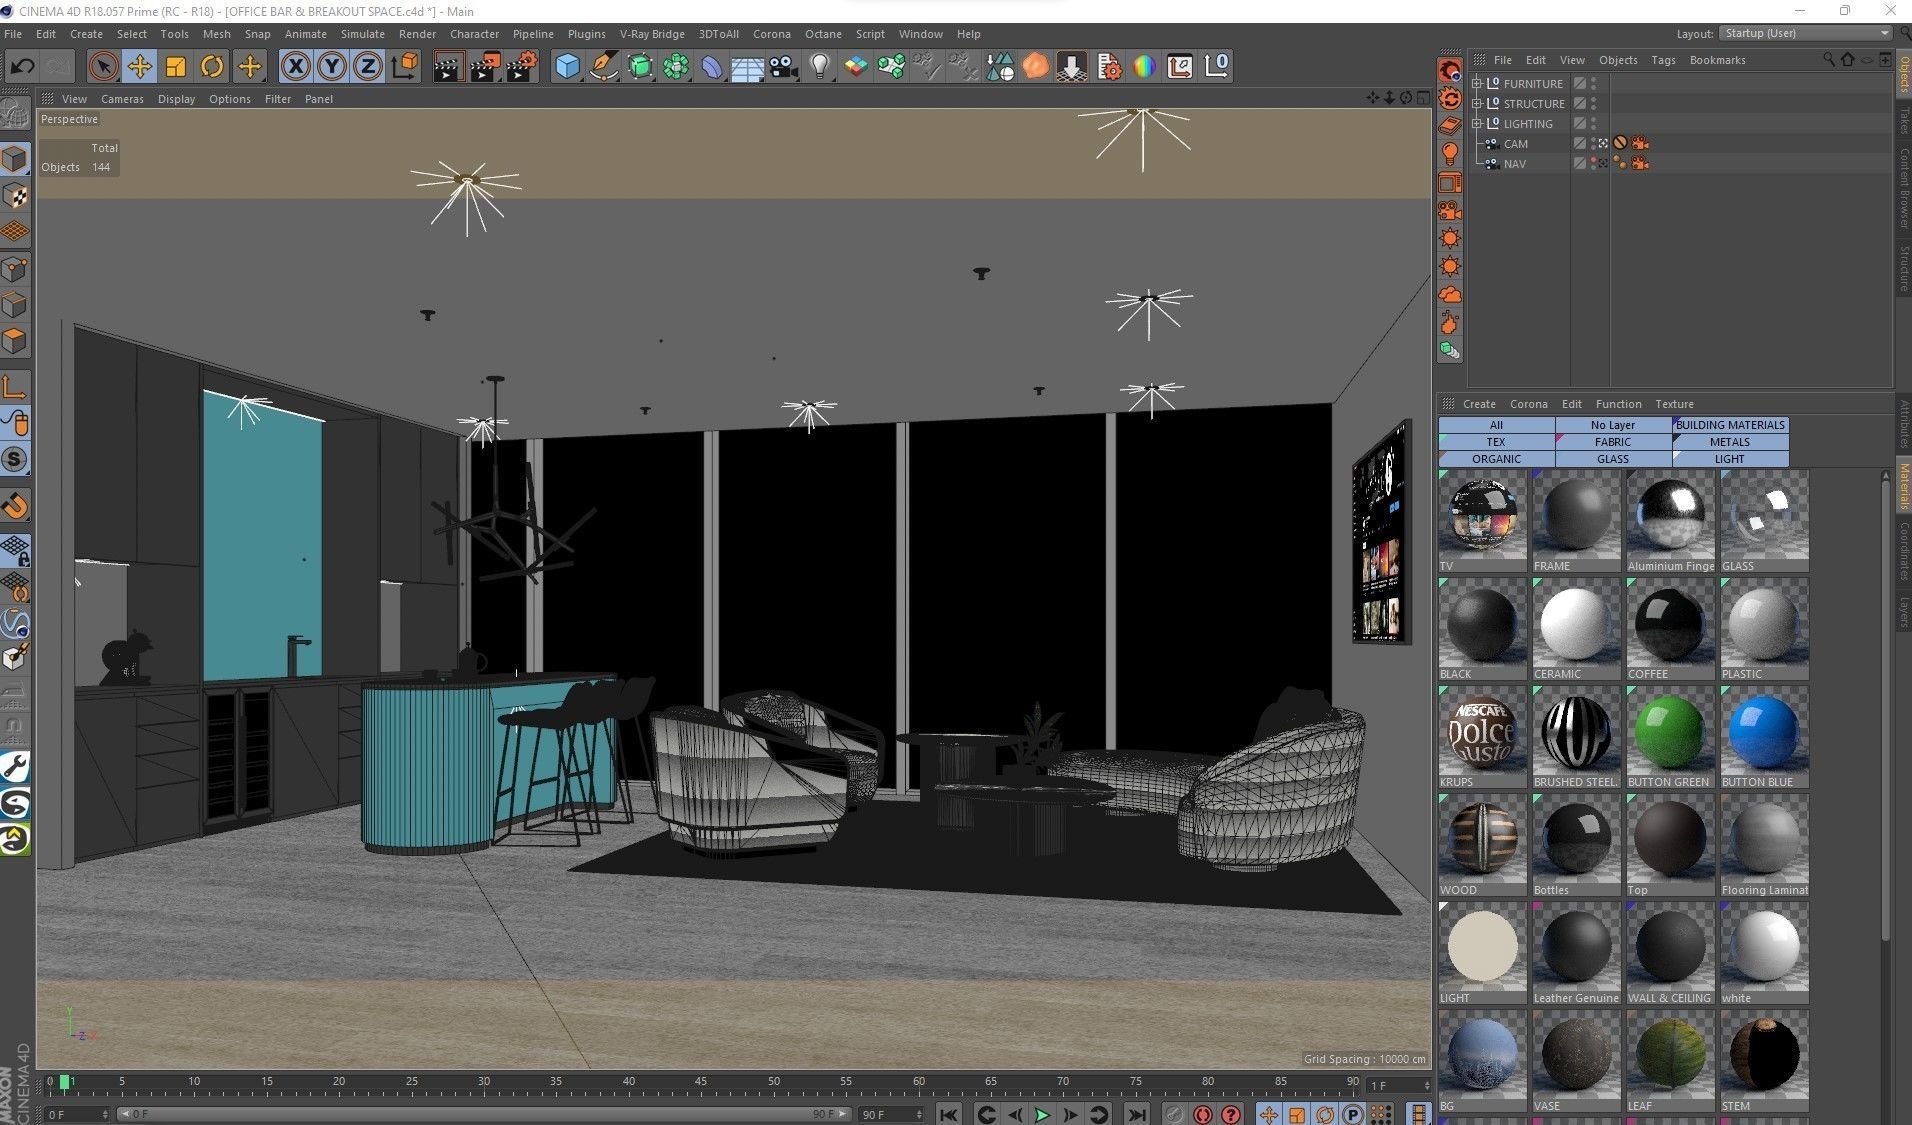Image resolution: width=1912 pixels, height=1125 pixels.
Task: Enable Texture mode checkered icon
Action: tap(15, 196)
